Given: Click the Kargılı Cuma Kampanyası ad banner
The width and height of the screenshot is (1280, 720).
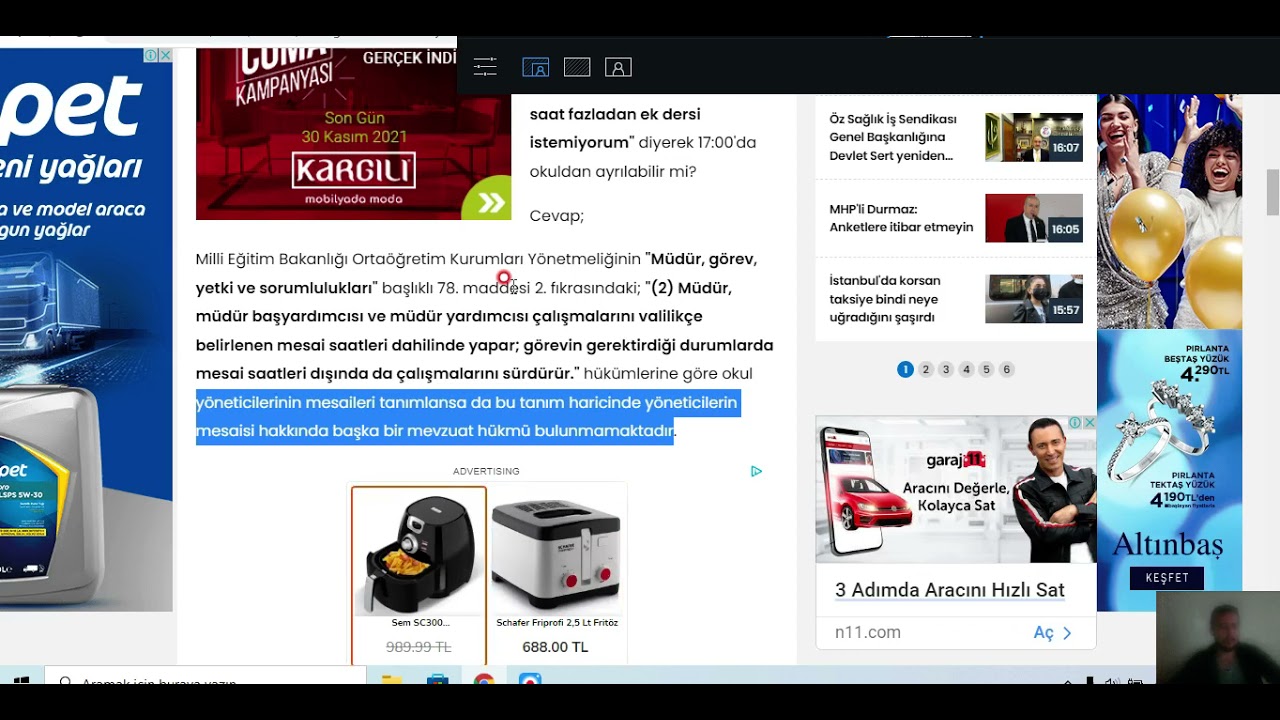Looking at the screenshot, I should 353,134.
